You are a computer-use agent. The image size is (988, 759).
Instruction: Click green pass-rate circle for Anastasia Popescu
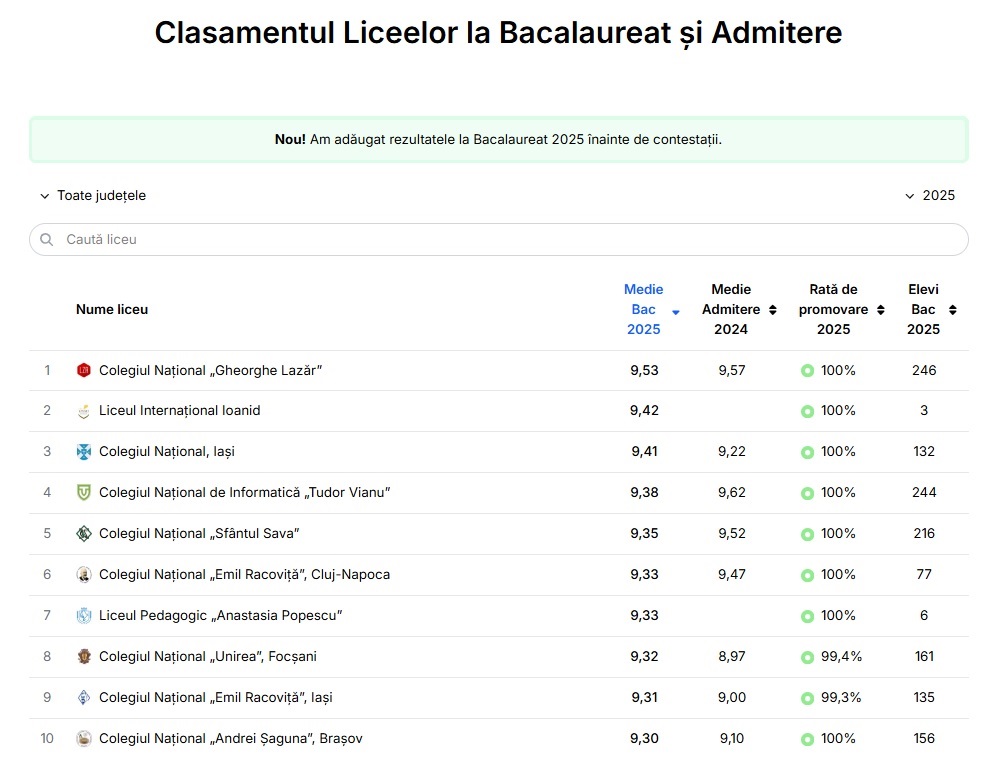(x=807, y=617)
